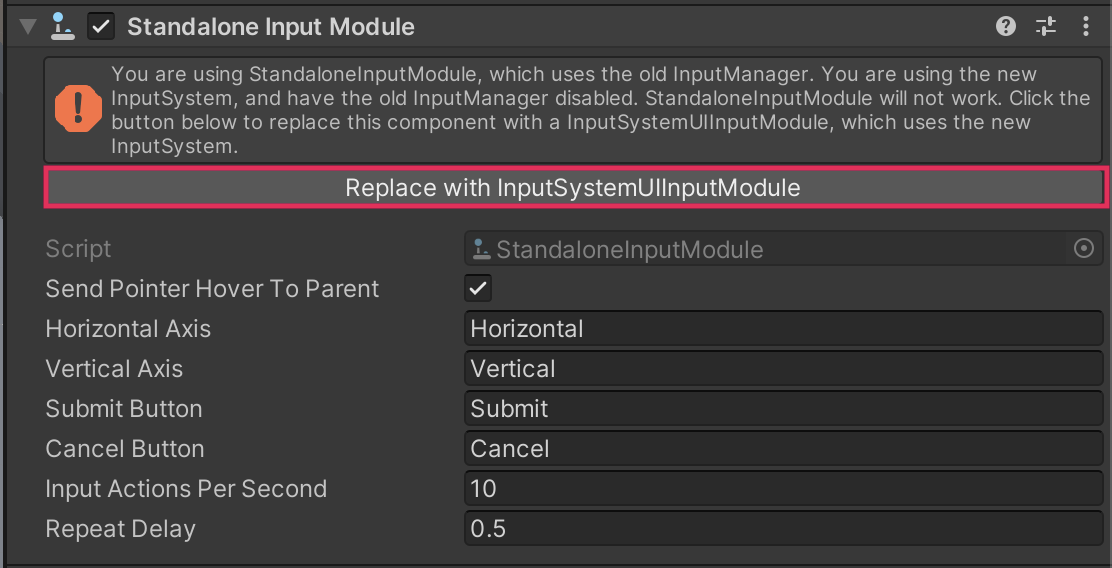1112x568 pixels.
Task: Open the component help reference icon
Action: pyautogui.click(x=1006, y=27)
